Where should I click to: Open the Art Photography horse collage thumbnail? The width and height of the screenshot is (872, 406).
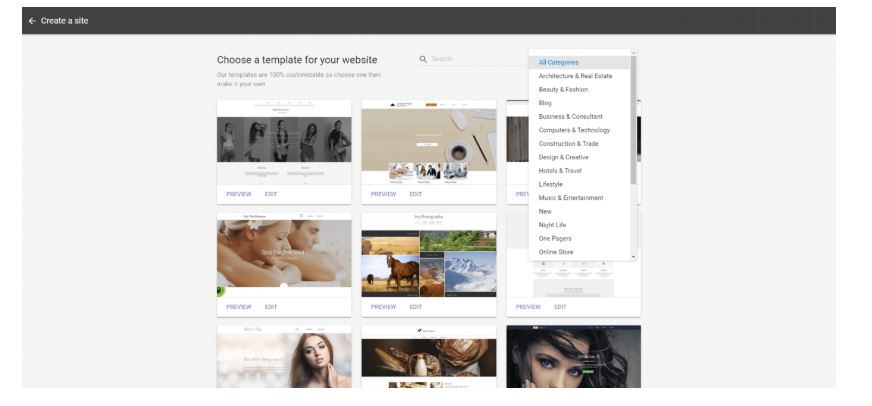point(429,255)
